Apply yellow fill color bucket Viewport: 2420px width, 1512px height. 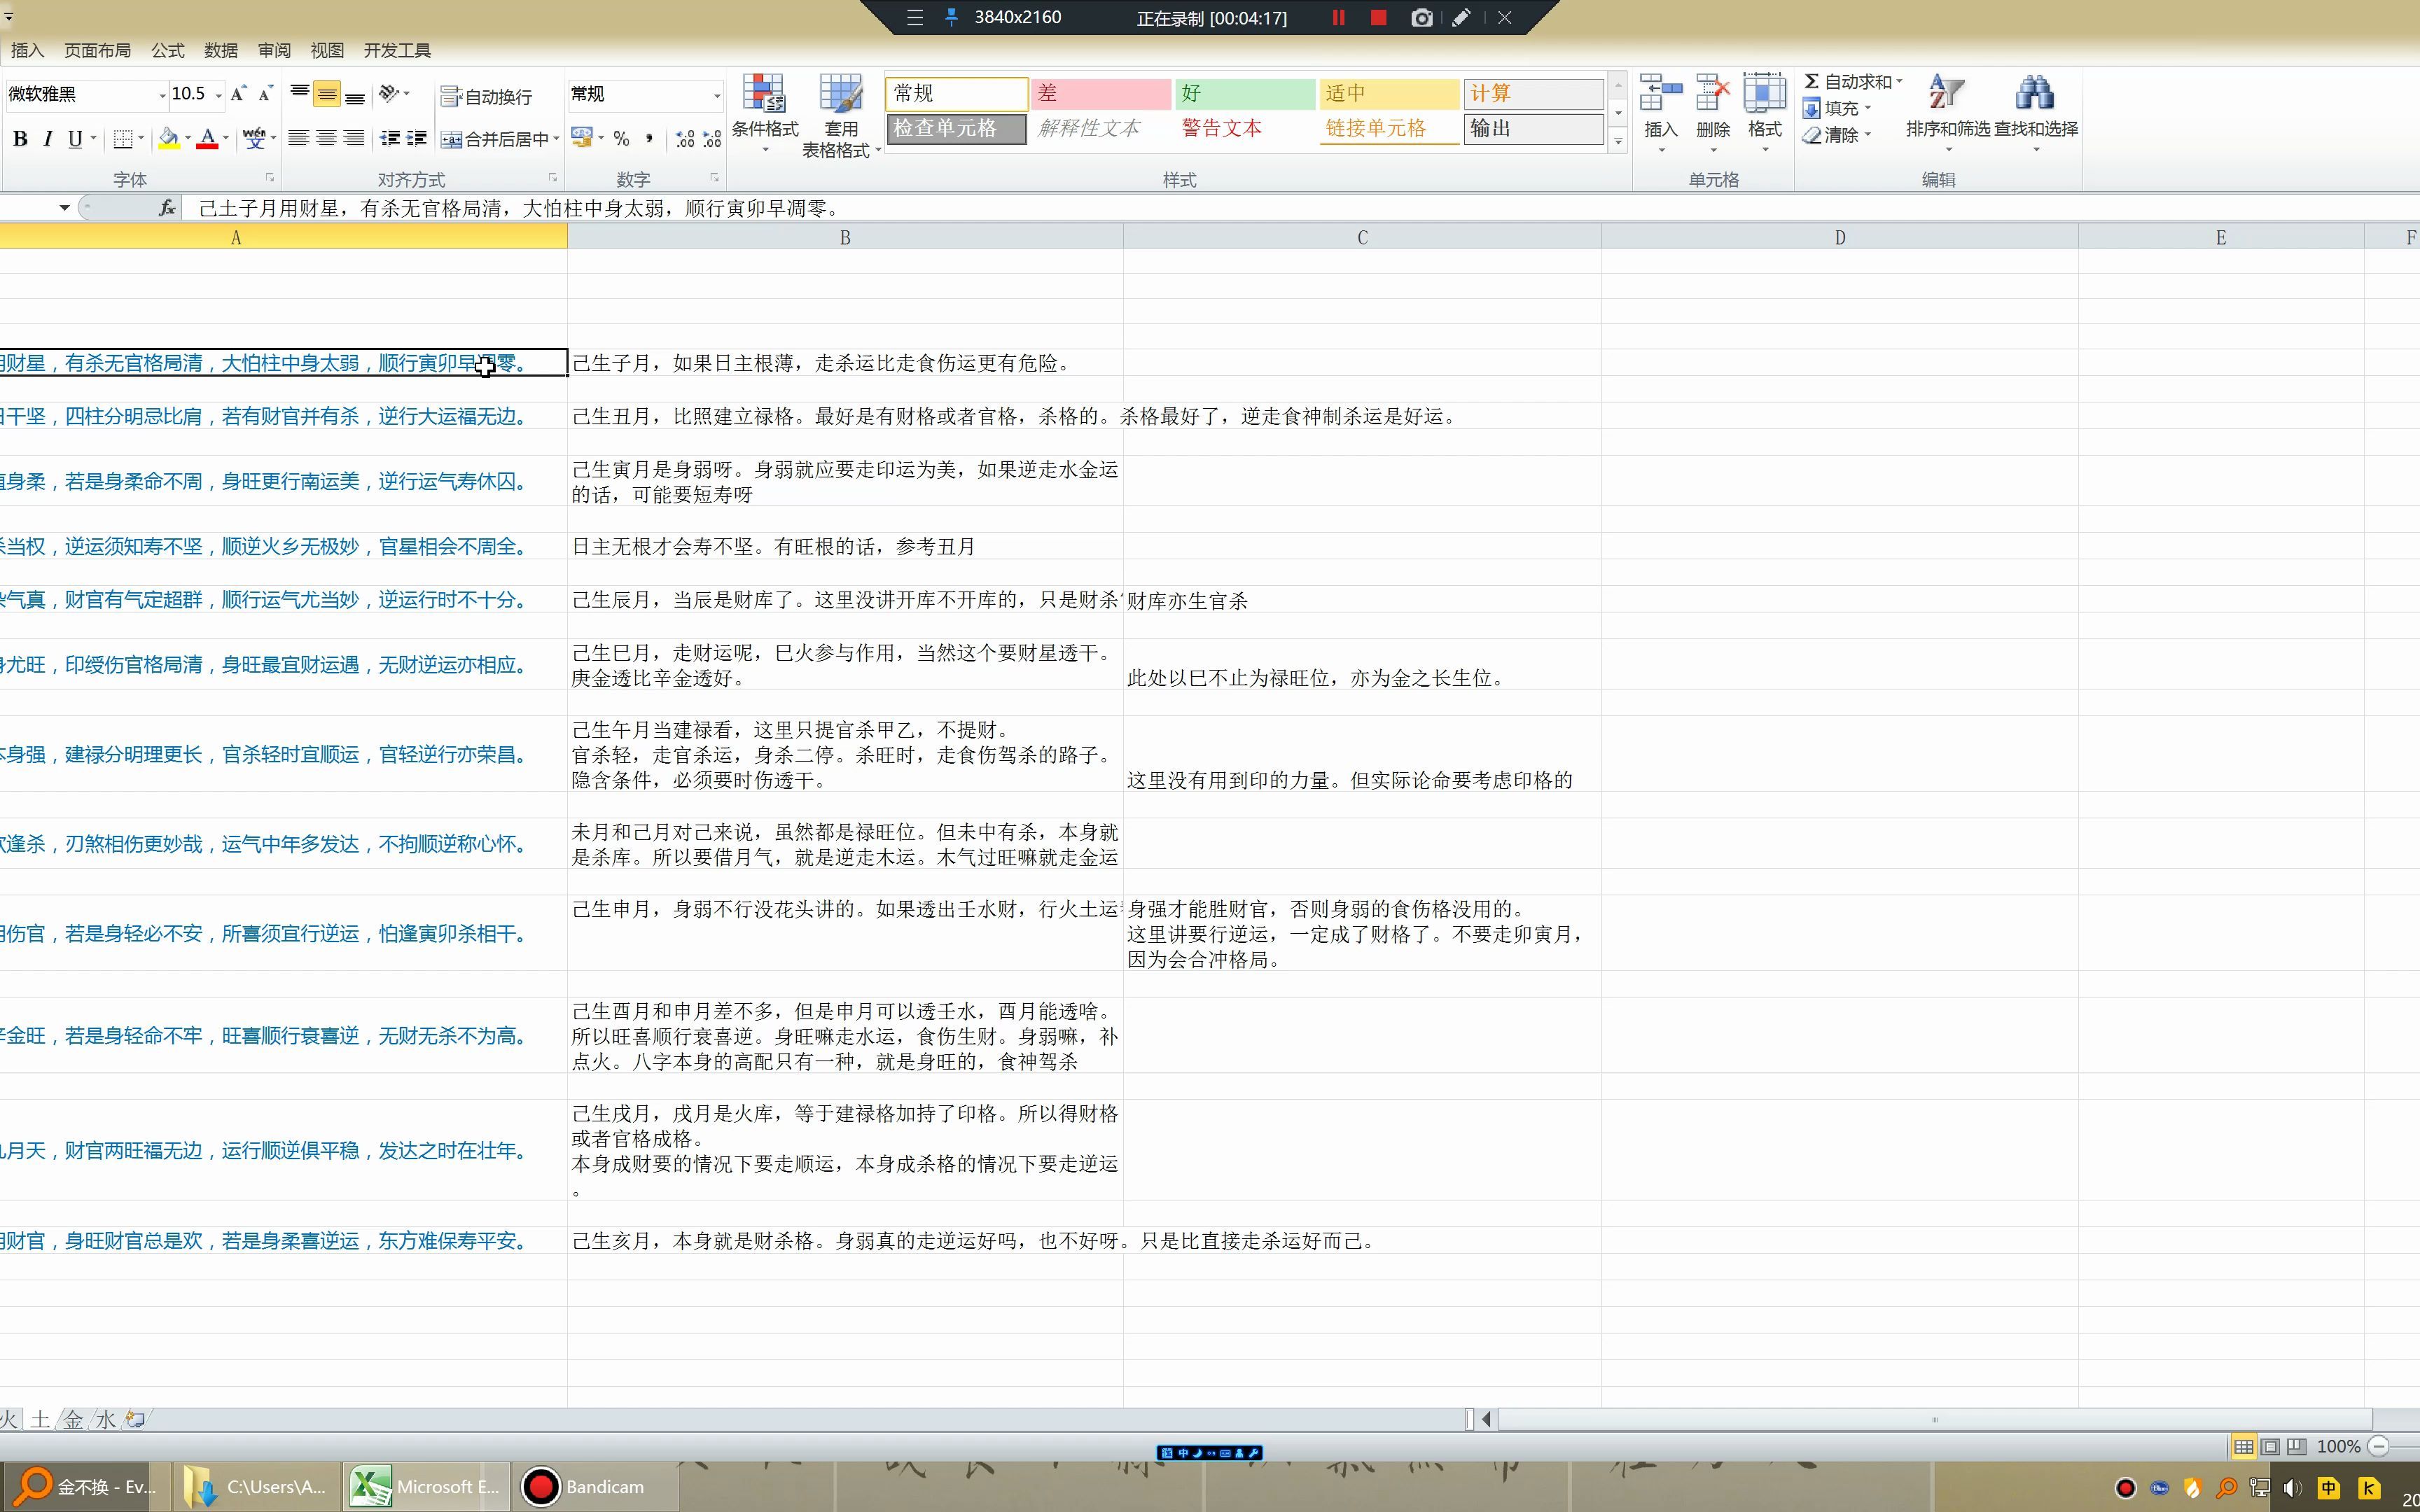[x=169, y=139]
